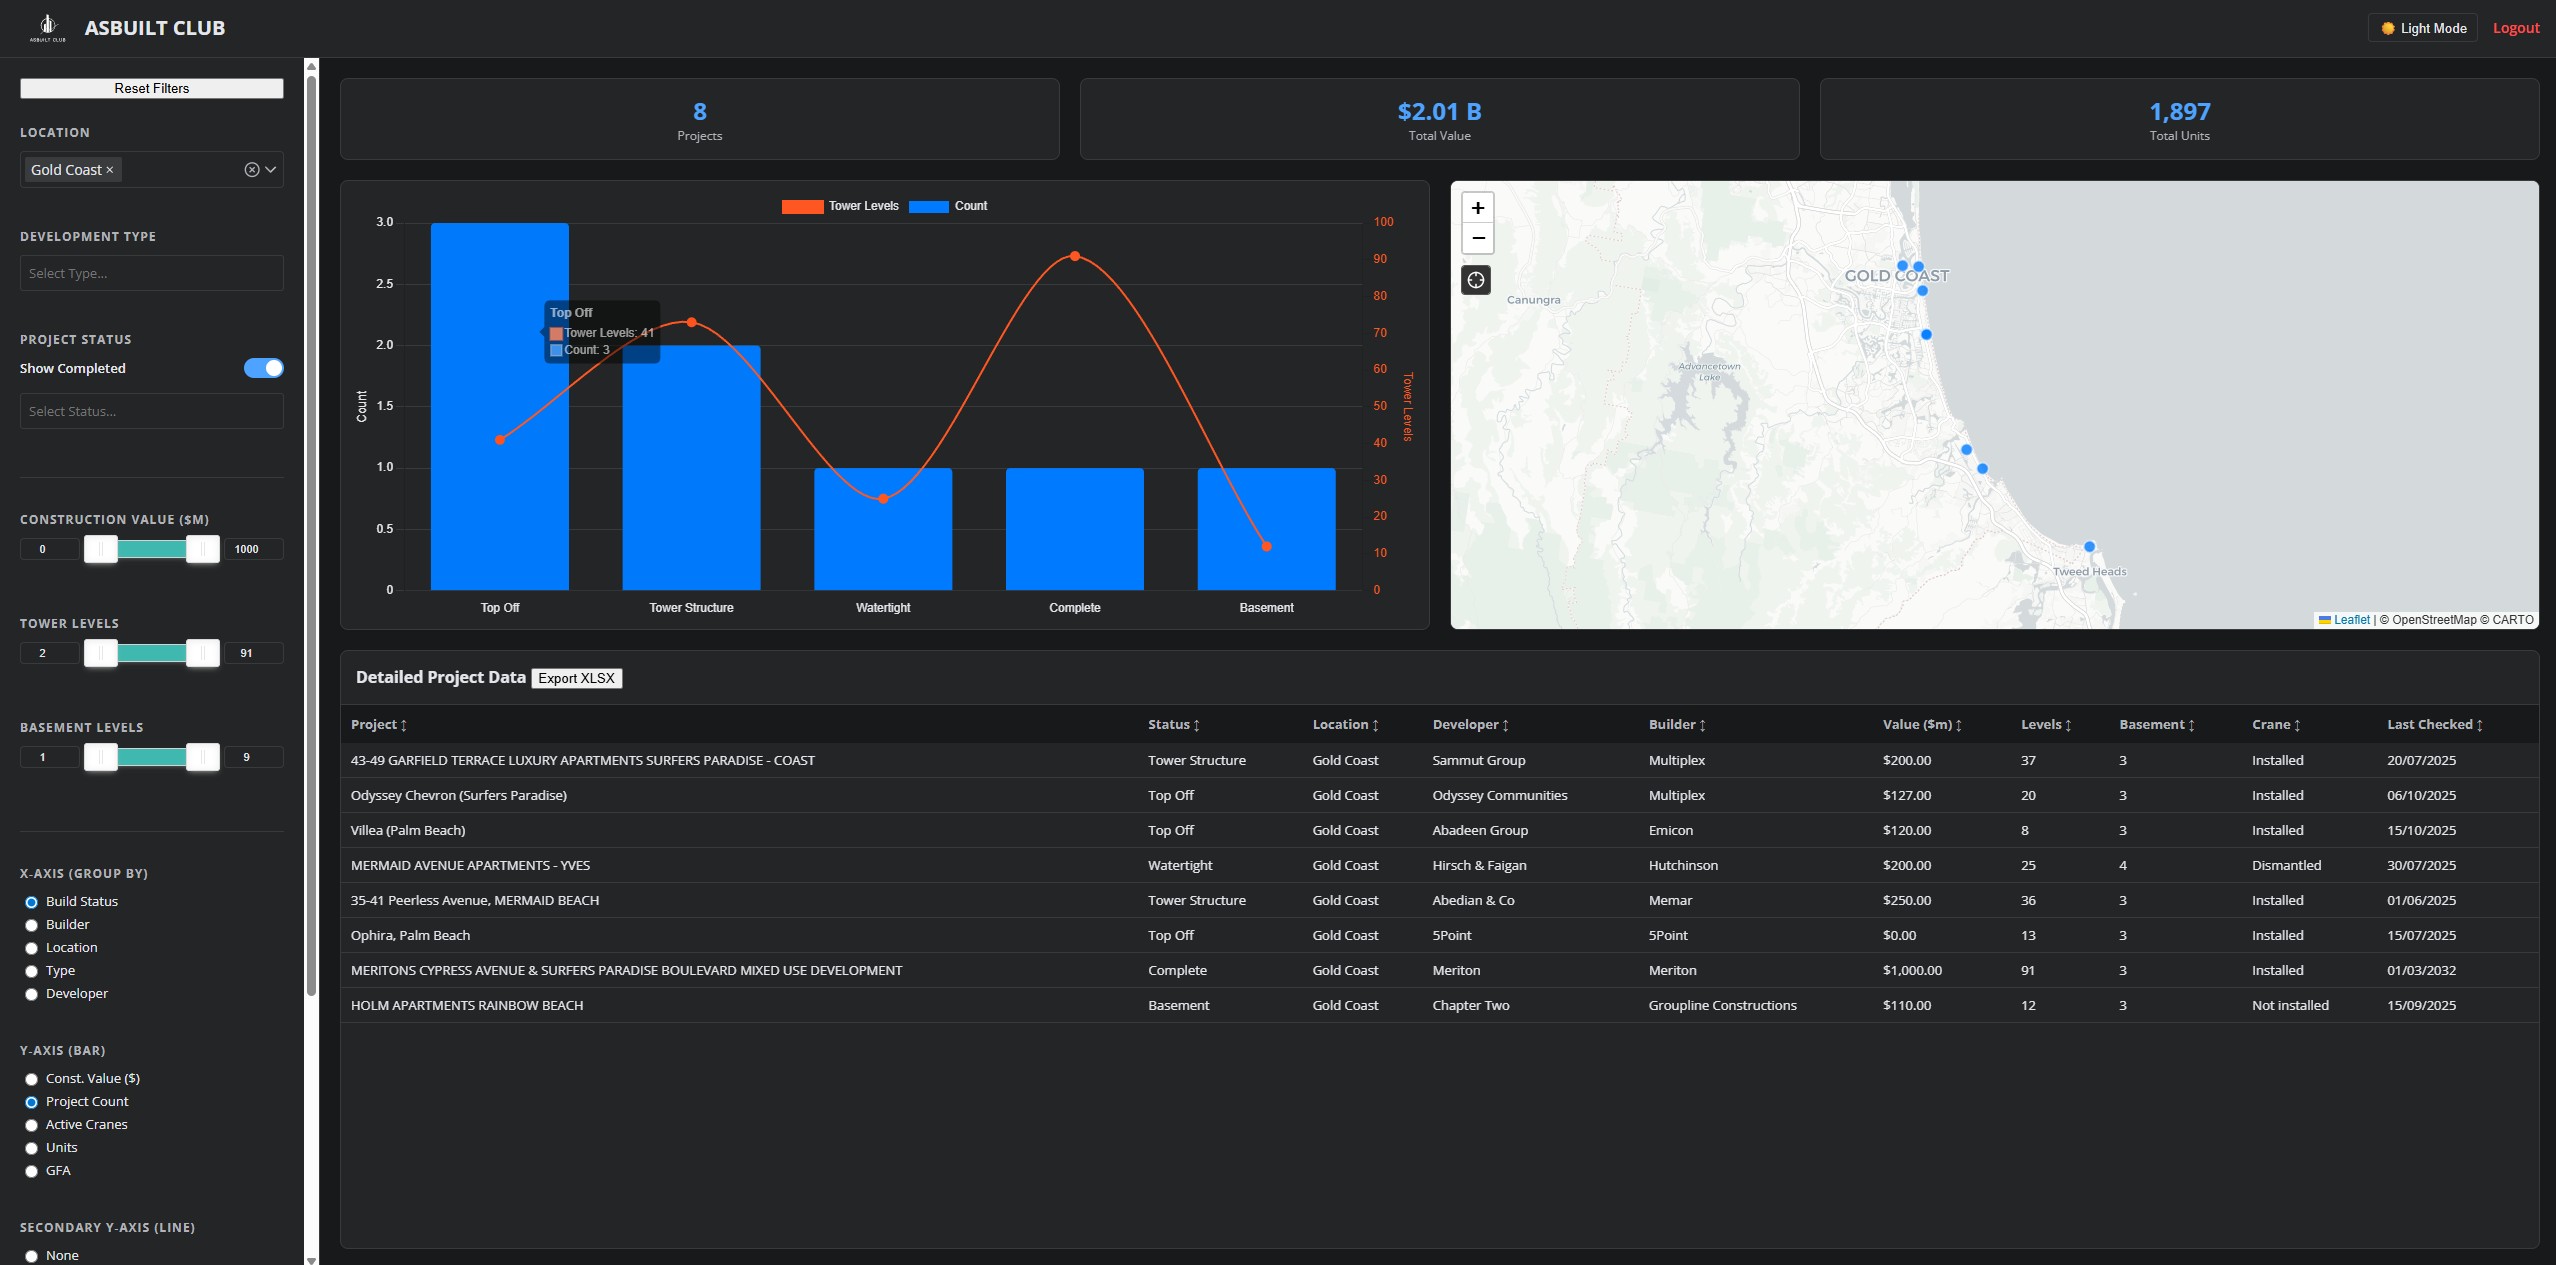Click the $1,000.00 value cell
2556x1265 pixels.
pyautogui.click(x=1912, y=970)
